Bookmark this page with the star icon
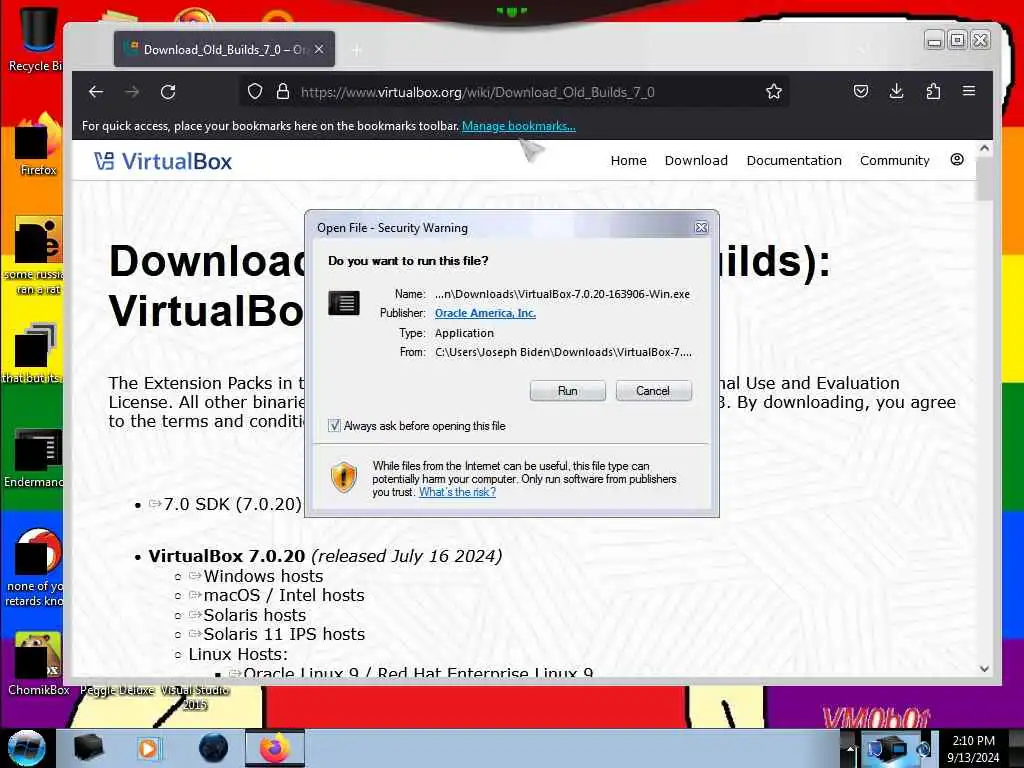This screenshot has width=1024, height=768. click(774, 91)
